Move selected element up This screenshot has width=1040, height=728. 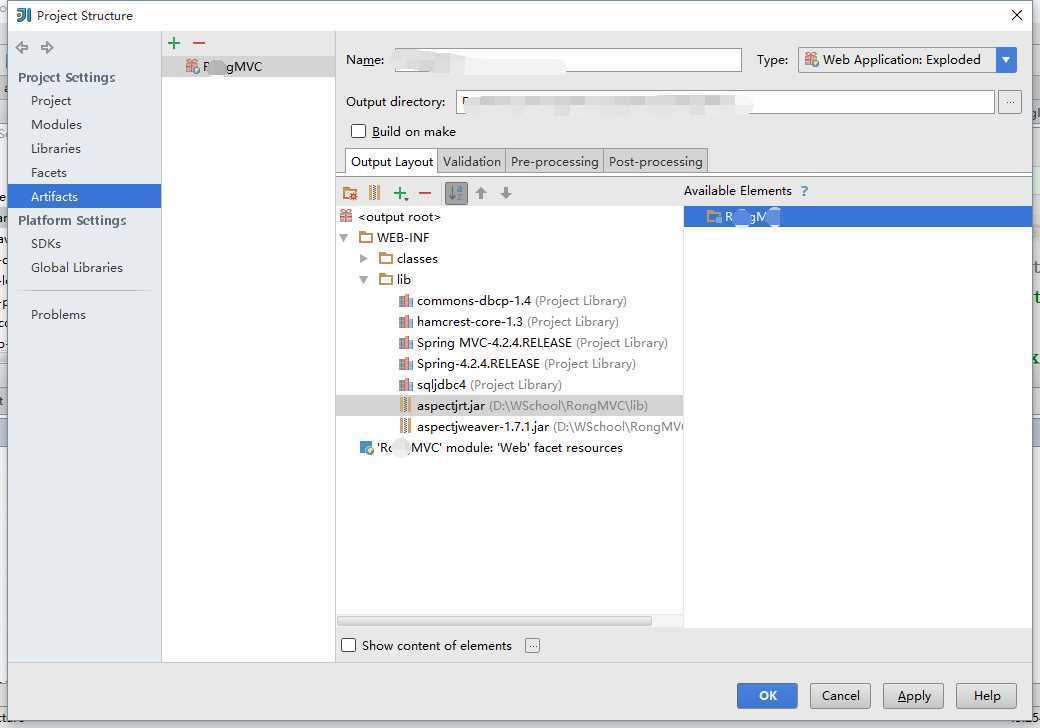tap(481, 193)
